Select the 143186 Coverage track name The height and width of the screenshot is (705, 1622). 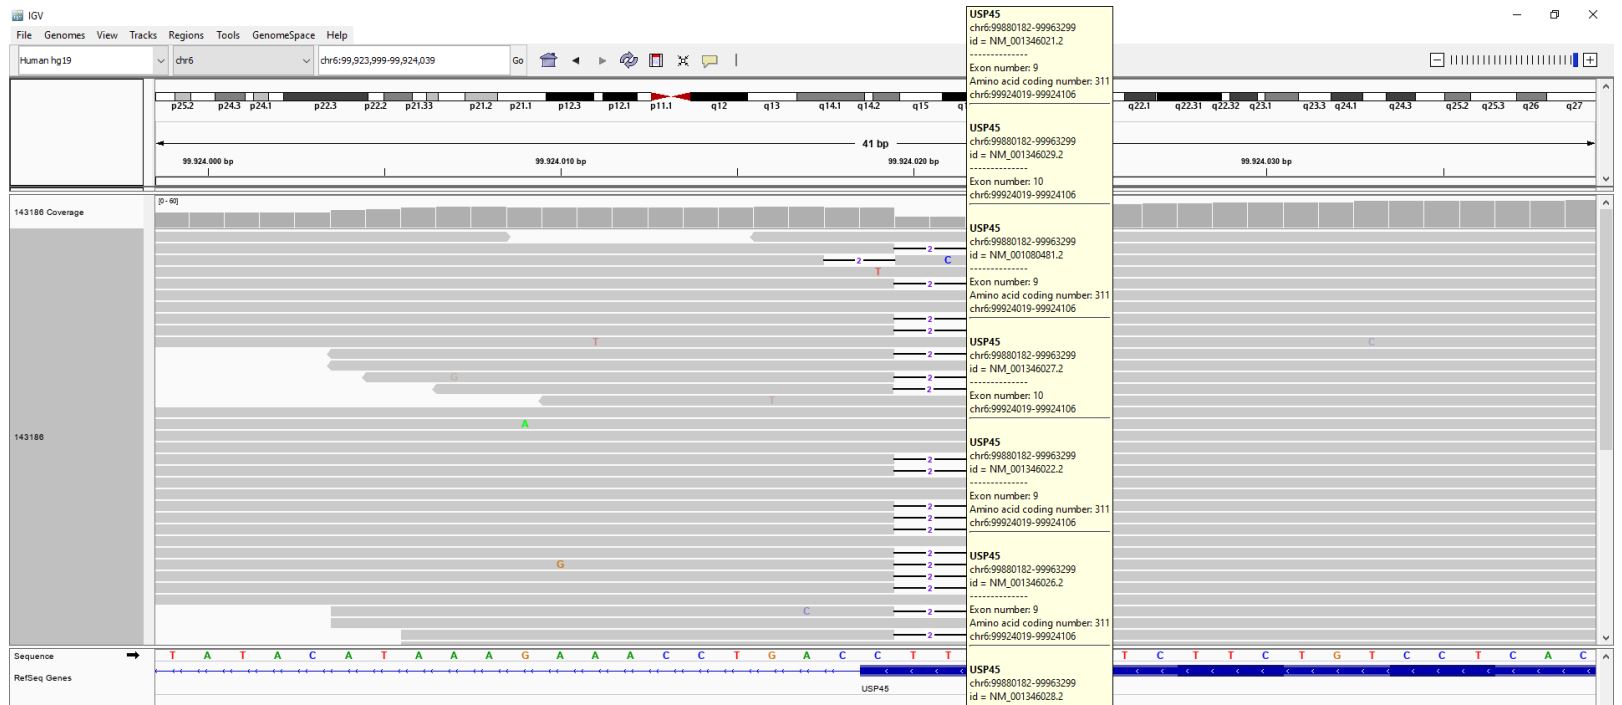[x=49, y=212]
